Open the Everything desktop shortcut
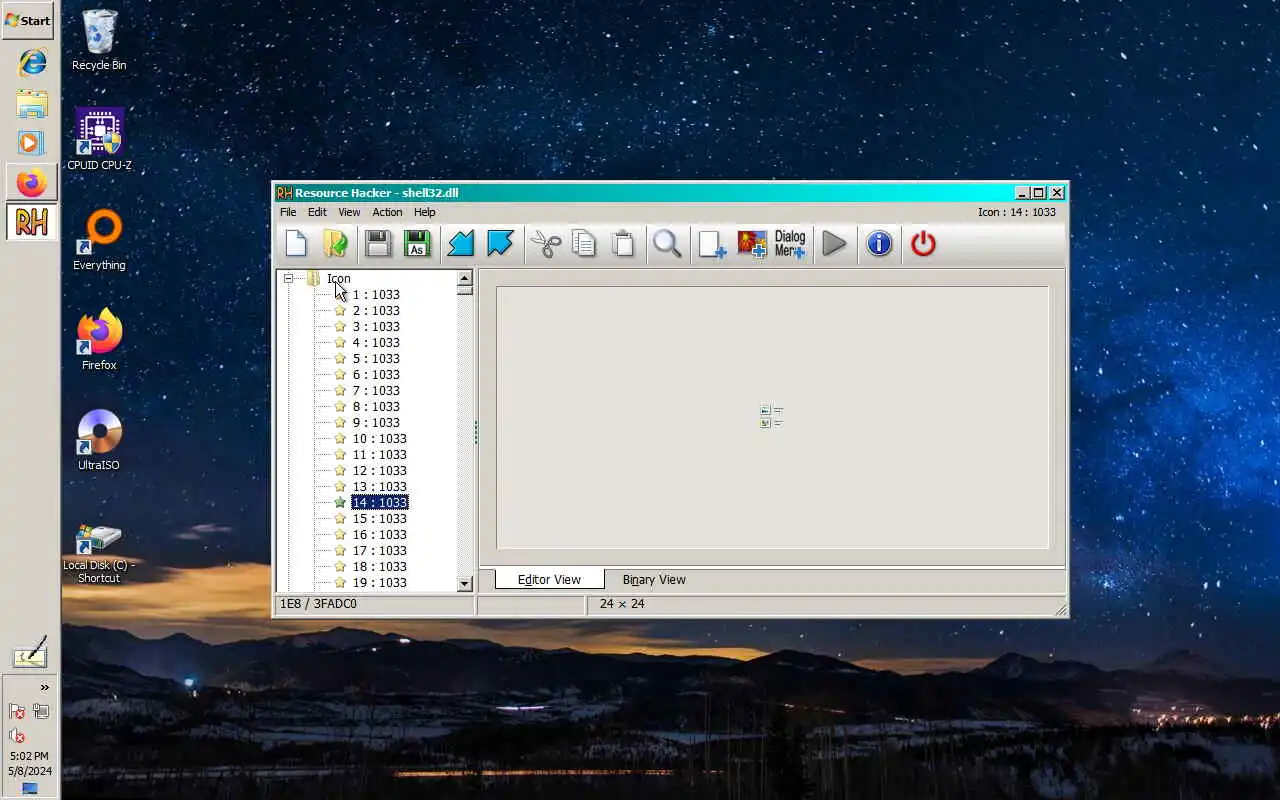Viewport: 1280px width, 800px height. coord(99,240)
